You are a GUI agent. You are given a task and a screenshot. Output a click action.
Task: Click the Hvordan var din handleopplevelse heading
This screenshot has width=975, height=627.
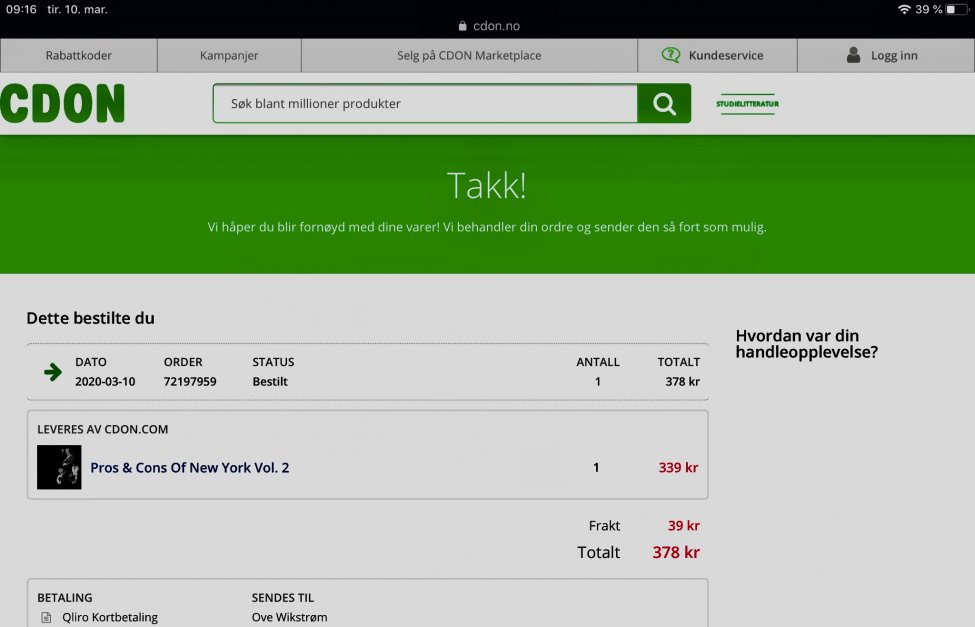(x=806, y=344)
